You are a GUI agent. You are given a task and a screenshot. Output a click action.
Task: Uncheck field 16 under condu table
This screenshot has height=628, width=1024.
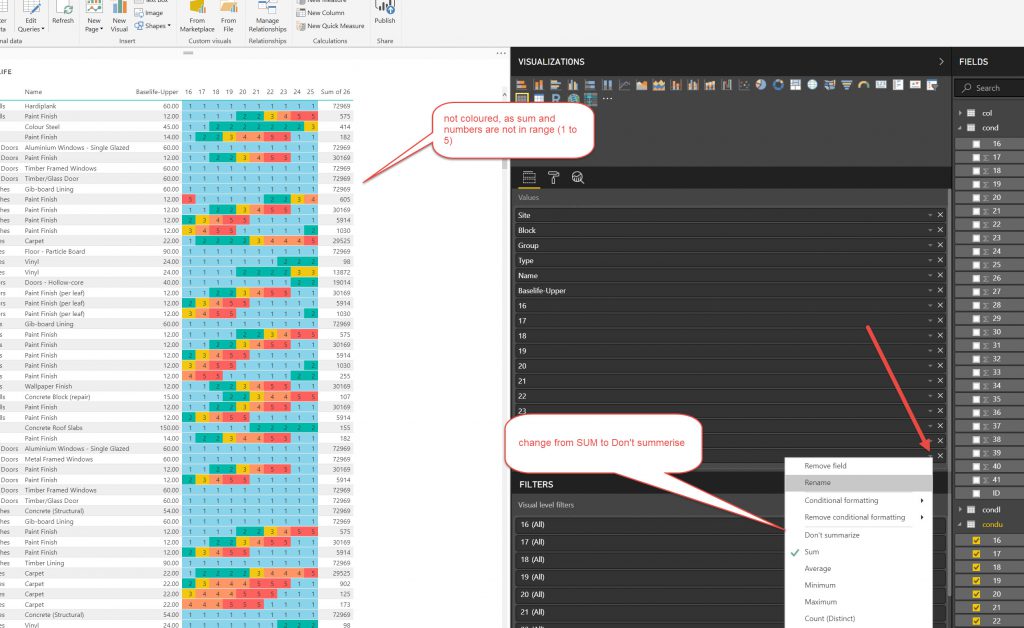coord(976,540)
